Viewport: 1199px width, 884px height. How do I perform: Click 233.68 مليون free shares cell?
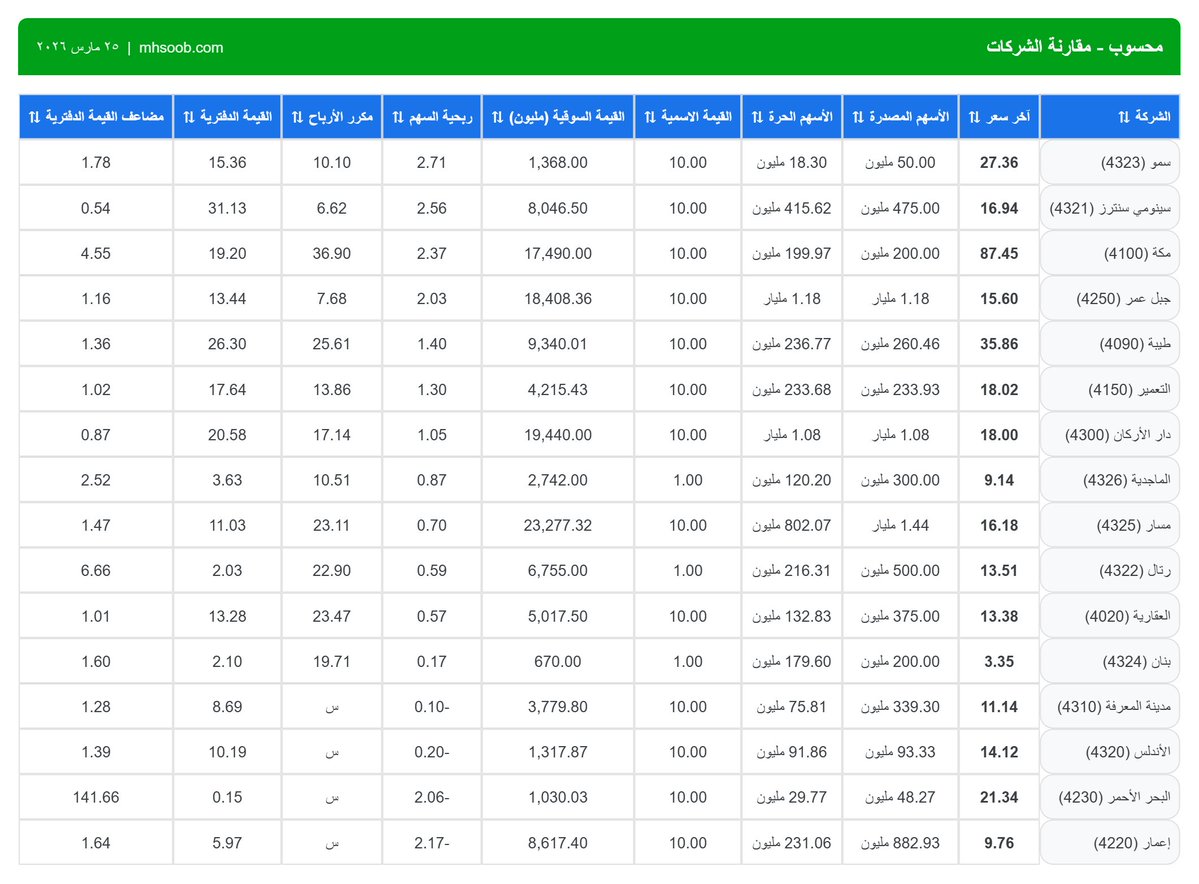click(791, 389)
